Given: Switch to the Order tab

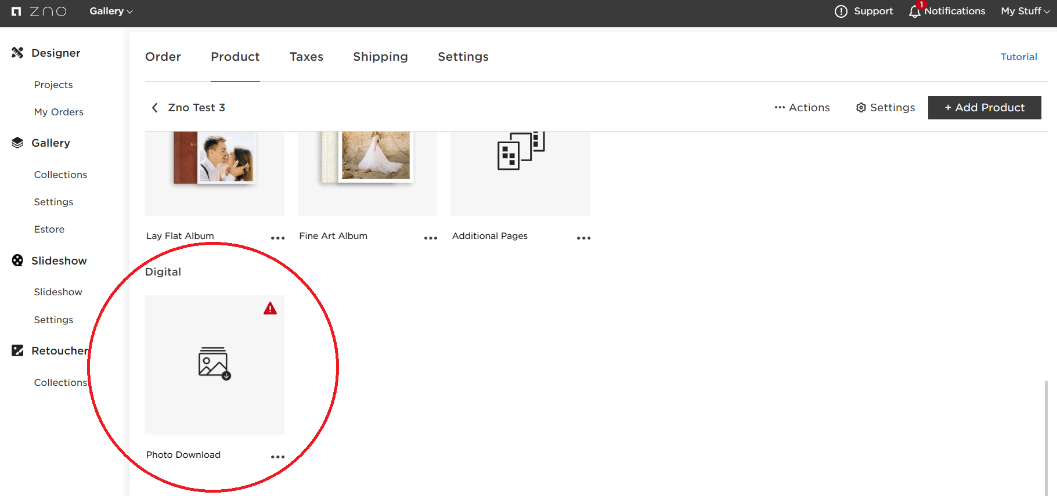Looking at the screenshot, I should point(163,57).
